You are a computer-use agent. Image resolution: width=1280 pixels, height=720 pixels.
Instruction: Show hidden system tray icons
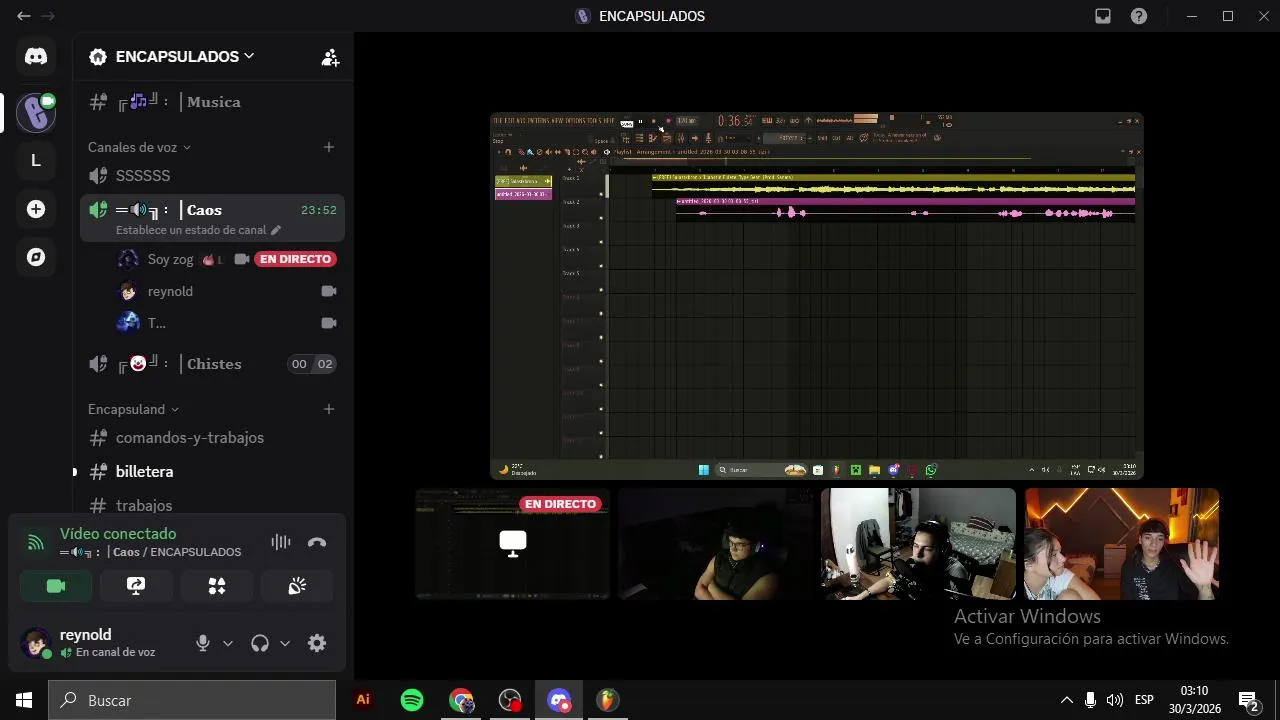pos(1066,700)
